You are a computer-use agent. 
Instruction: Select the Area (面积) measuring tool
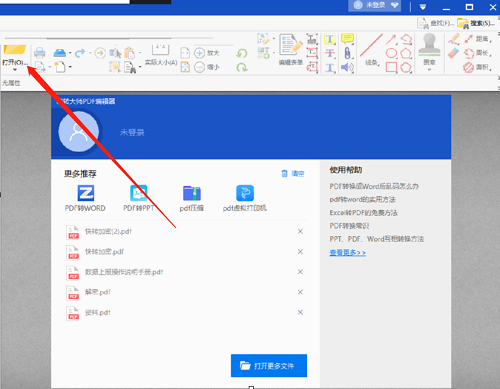[x=477, y=67]
